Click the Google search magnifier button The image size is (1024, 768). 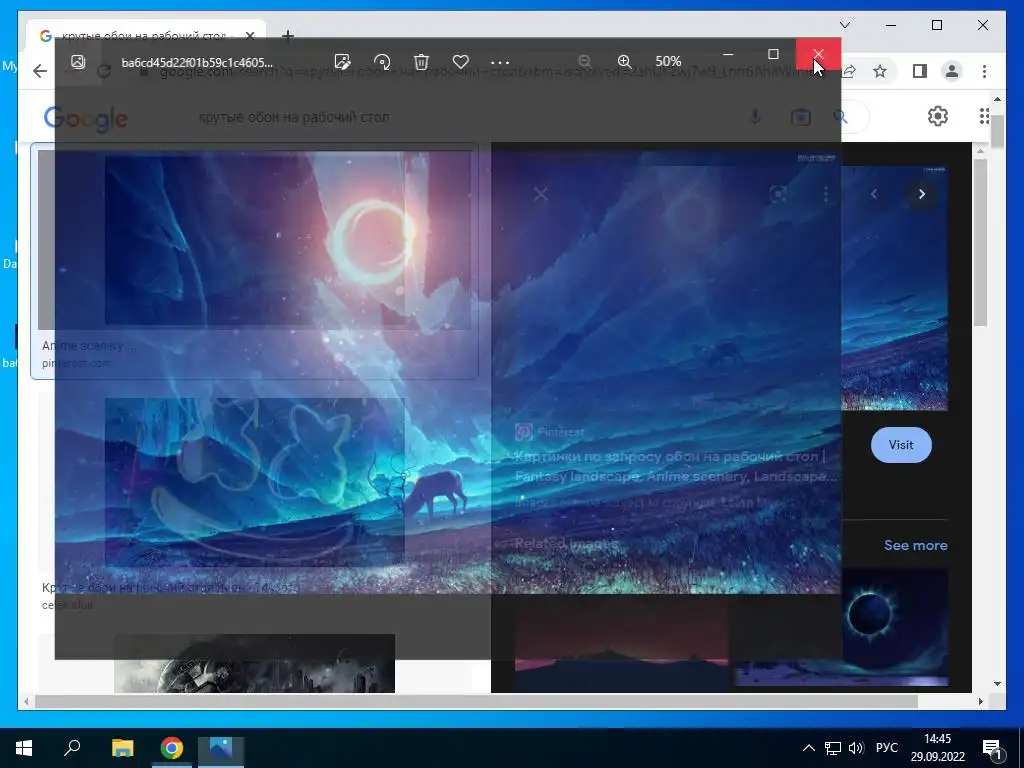(841, 117)
